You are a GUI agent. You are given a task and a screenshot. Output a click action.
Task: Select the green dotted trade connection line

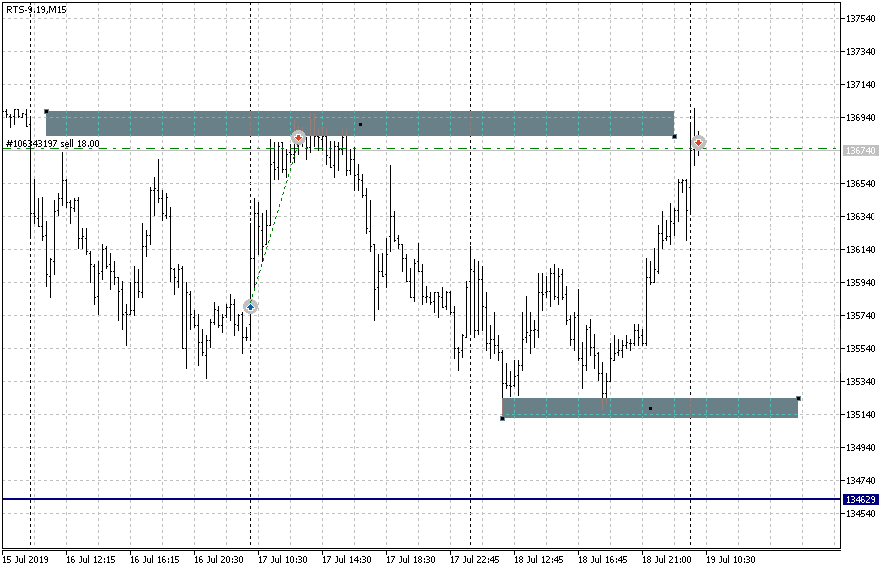274,222
